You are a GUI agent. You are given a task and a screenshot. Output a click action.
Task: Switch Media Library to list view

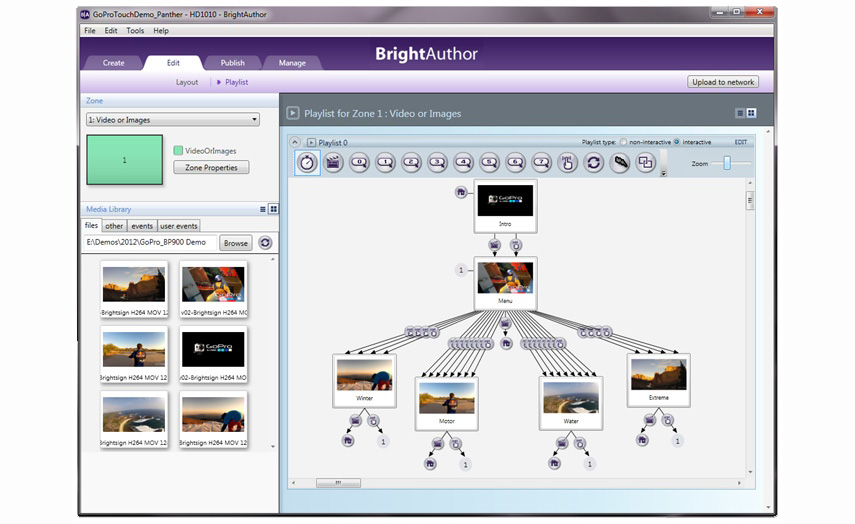(263, 209)
